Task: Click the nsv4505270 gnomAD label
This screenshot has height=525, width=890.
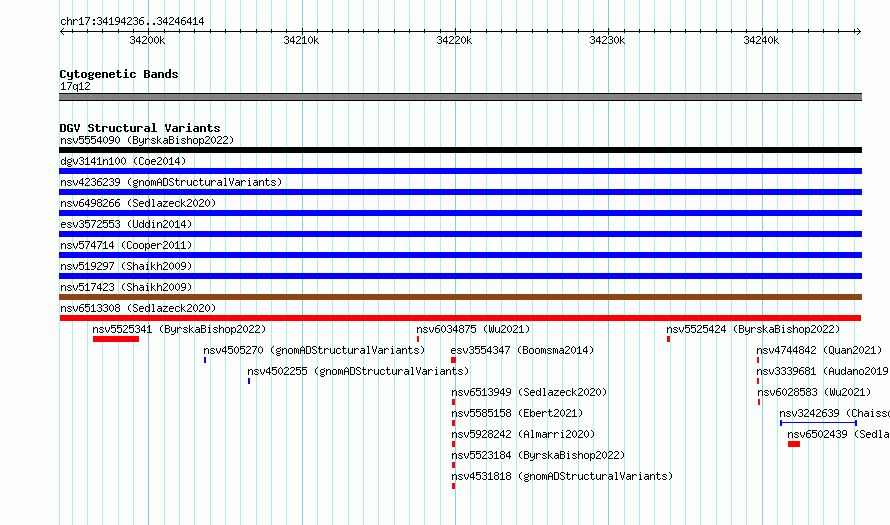Action: 314,350
